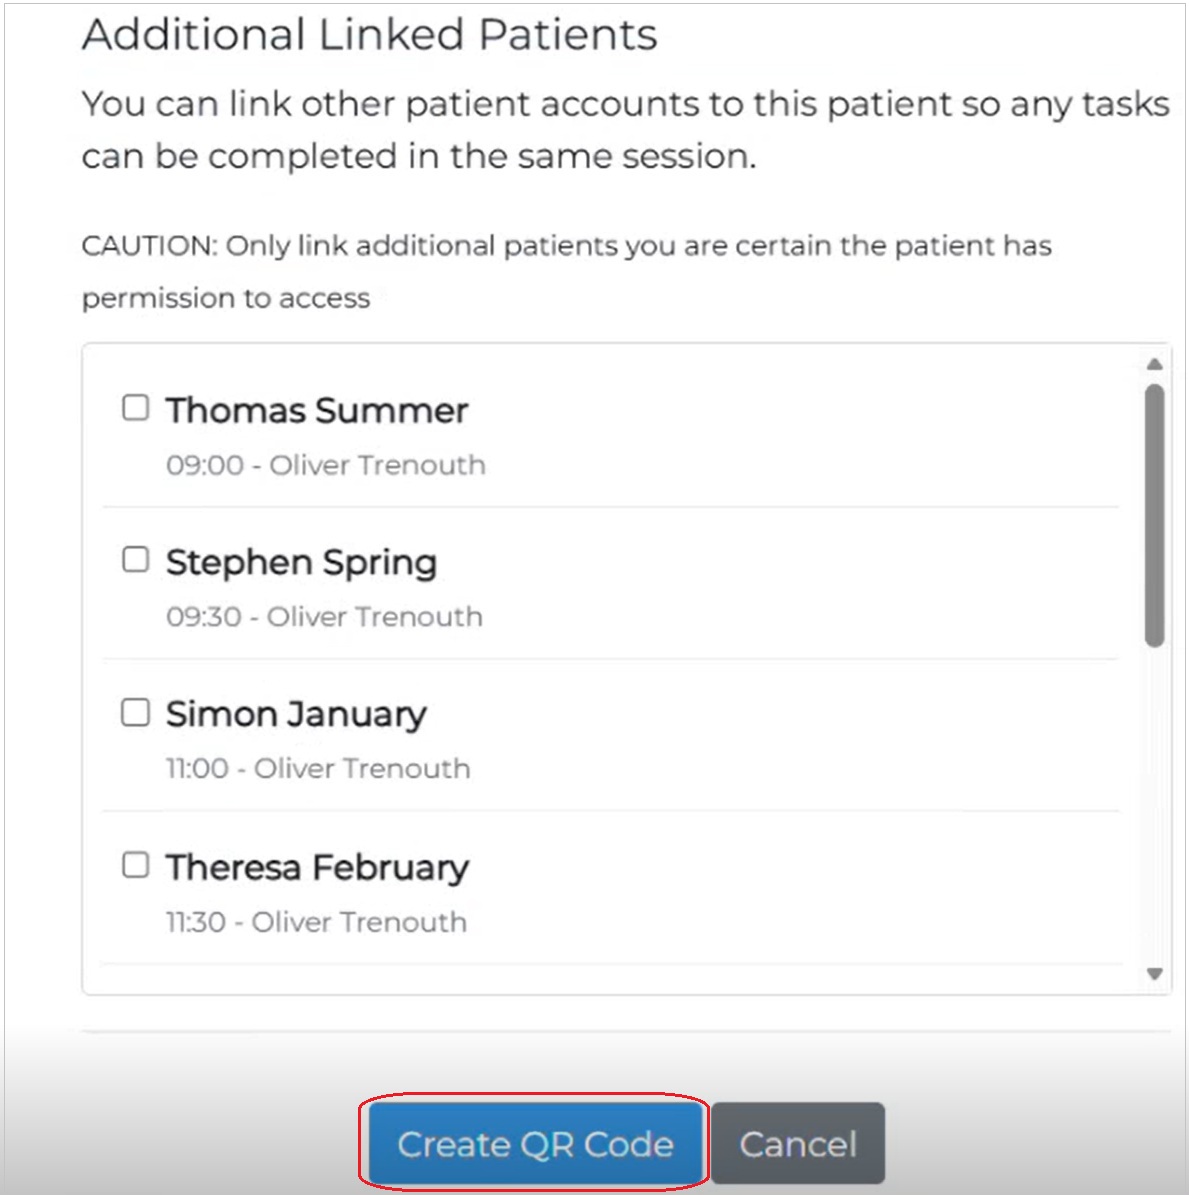1189x1195 pixels.
Task: Click the 09:30 Oliver Trenouth appointment text
Action: tap(324, 617)
